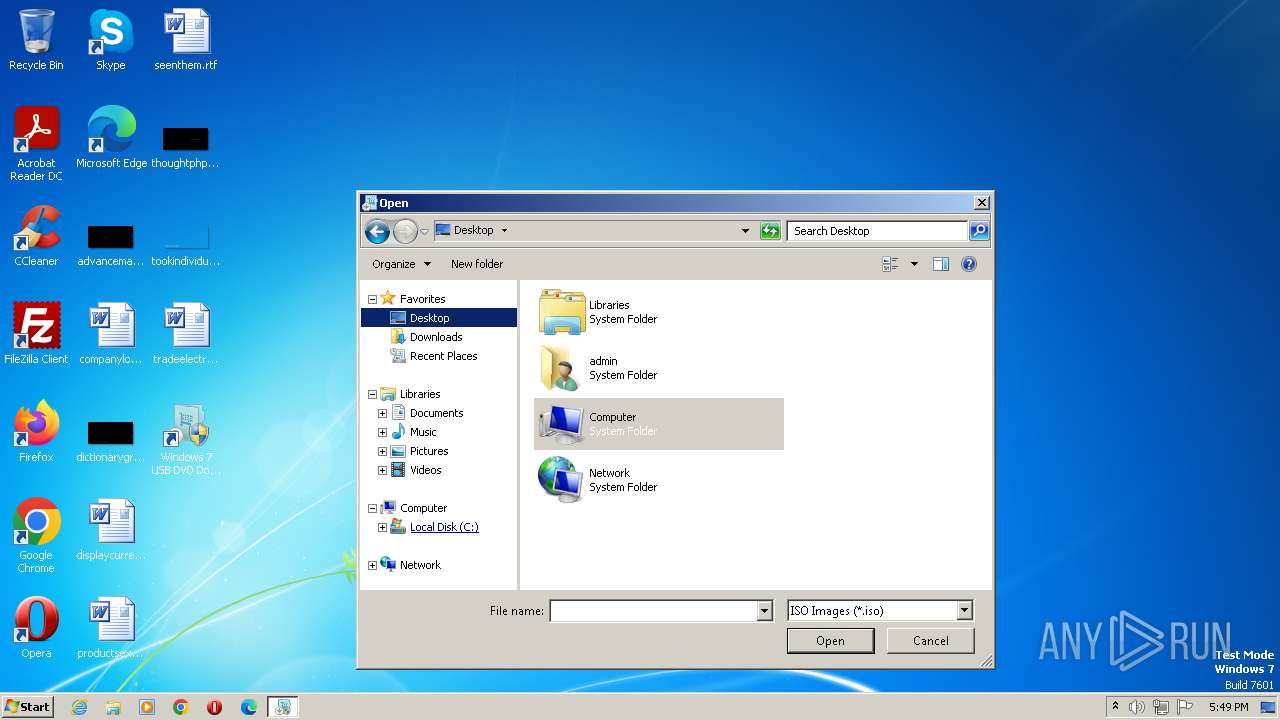Select the admin system folder item
The width and height of the screenshot is (1280, 720).
coord(659,368)
